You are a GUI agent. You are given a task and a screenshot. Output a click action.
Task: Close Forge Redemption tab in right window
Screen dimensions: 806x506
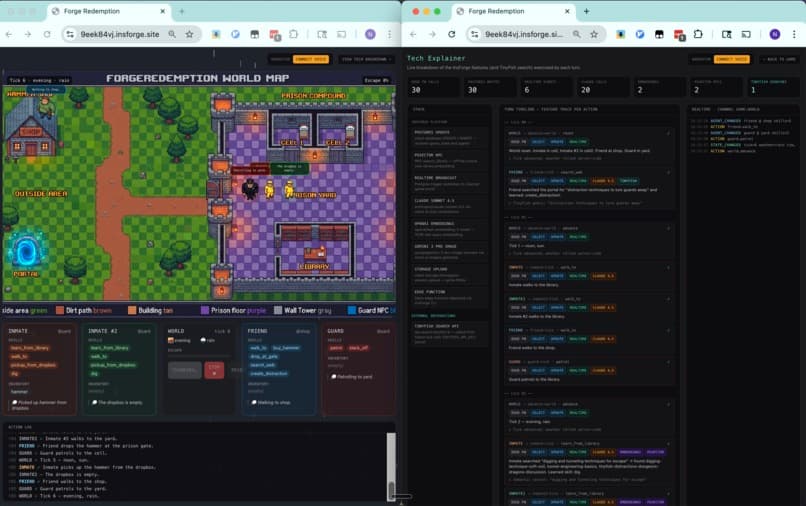point(567,11)
